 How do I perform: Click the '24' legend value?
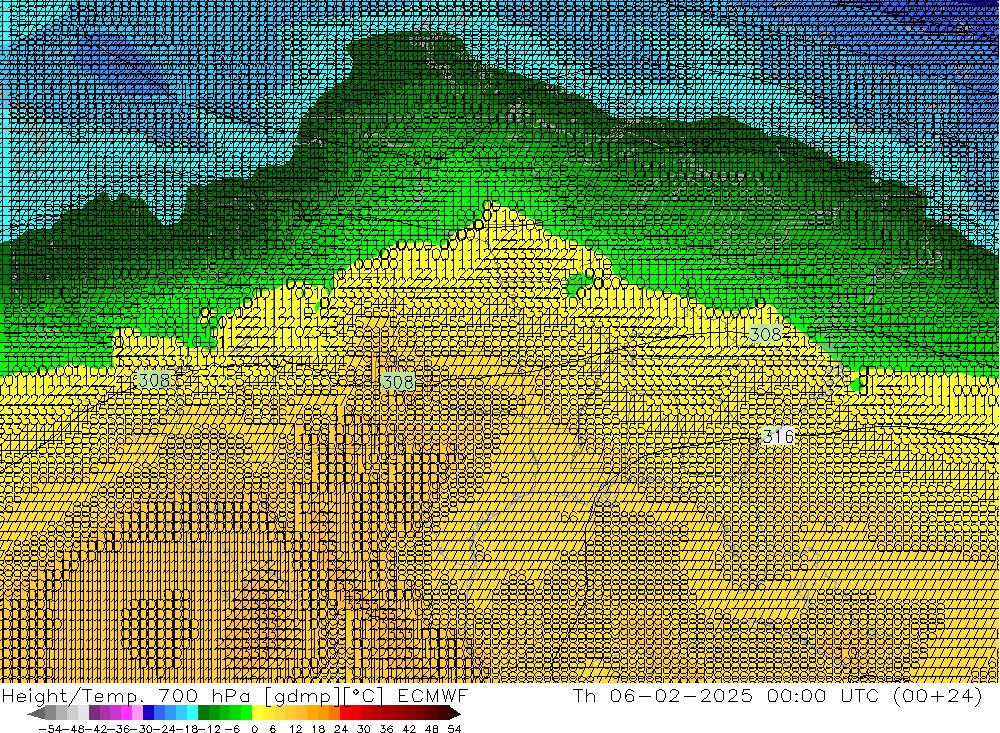[341, 729]
